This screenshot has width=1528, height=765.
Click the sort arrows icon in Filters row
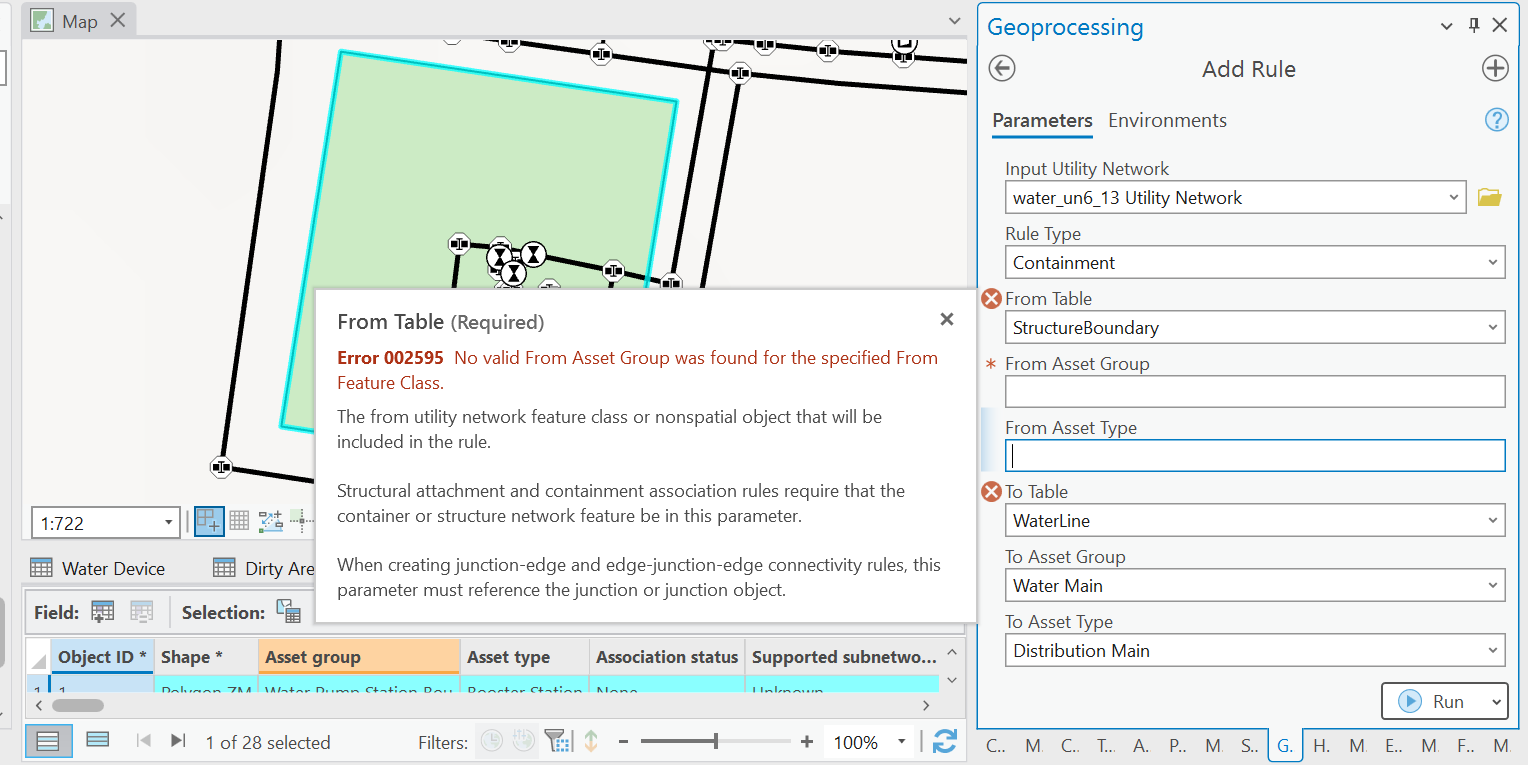tap(591, 741)
